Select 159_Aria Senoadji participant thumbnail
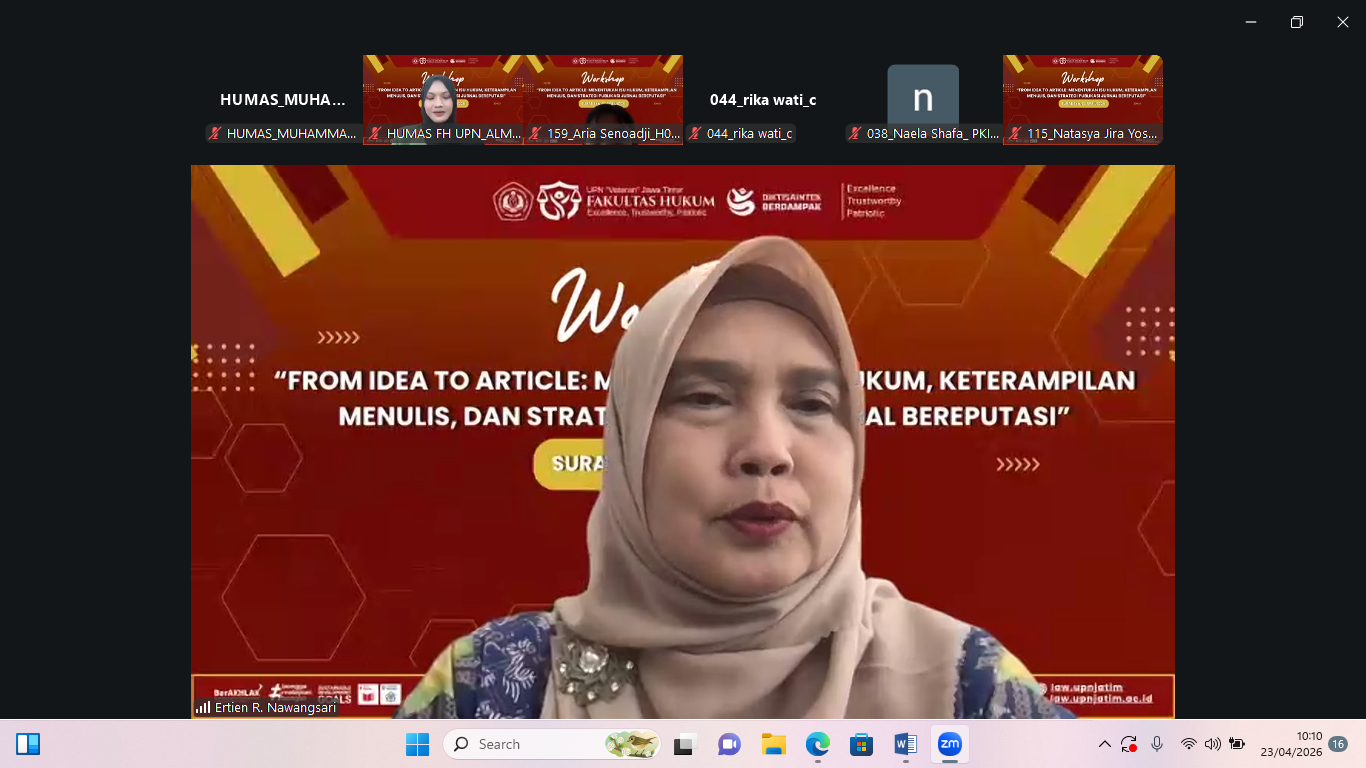This screenshot has height=768, width=1366. 603,99
